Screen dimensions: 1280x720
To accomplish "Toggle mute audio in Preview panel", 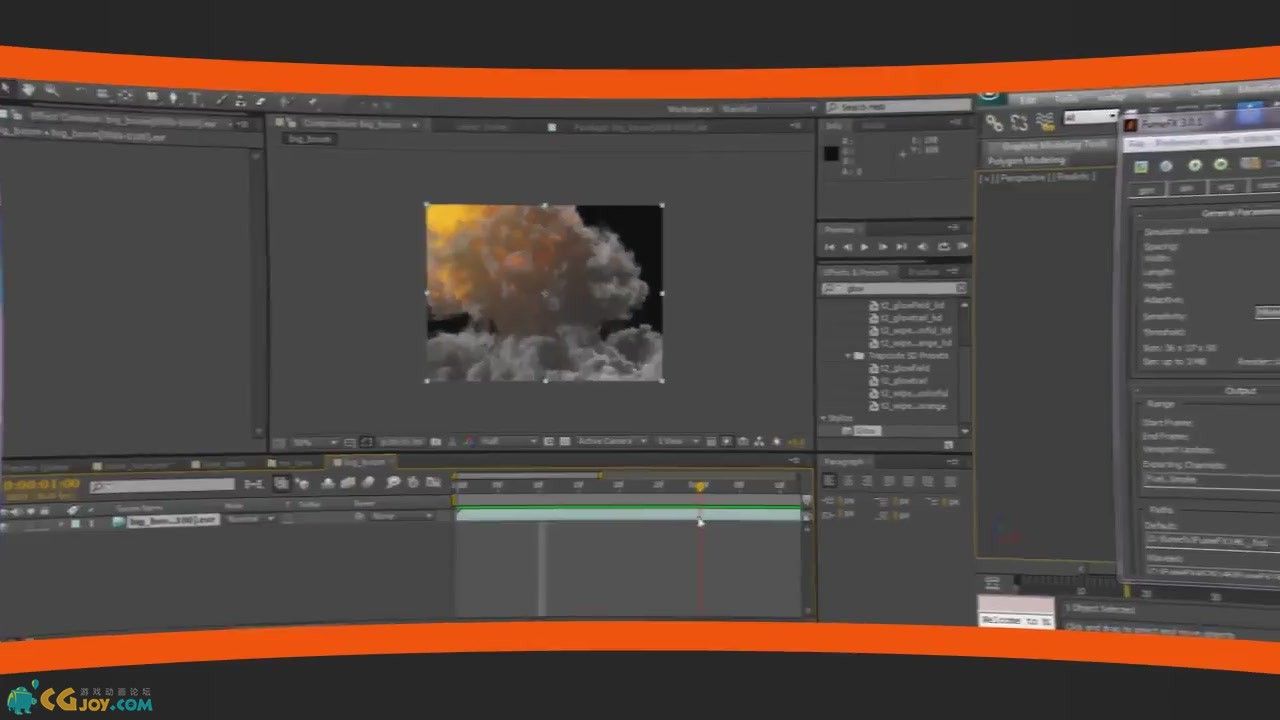I will pyautogui.click(x=922, y=246).
